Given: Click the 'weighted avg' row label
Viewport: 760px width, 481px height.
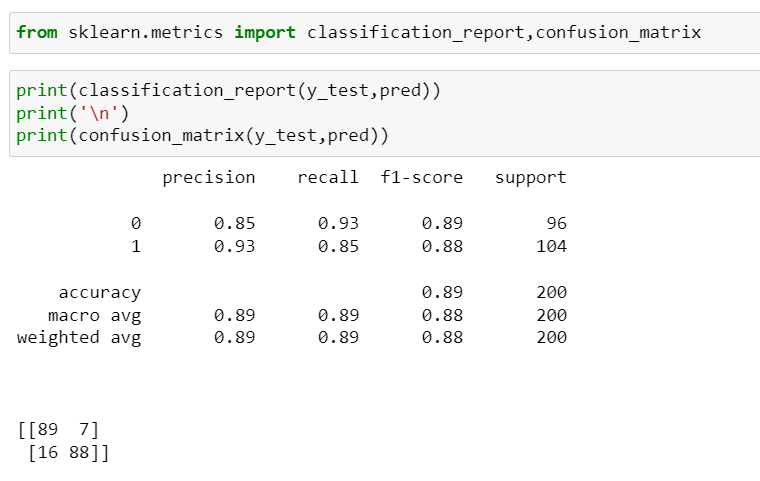Looking at the screenshot, I should [79, 338].
